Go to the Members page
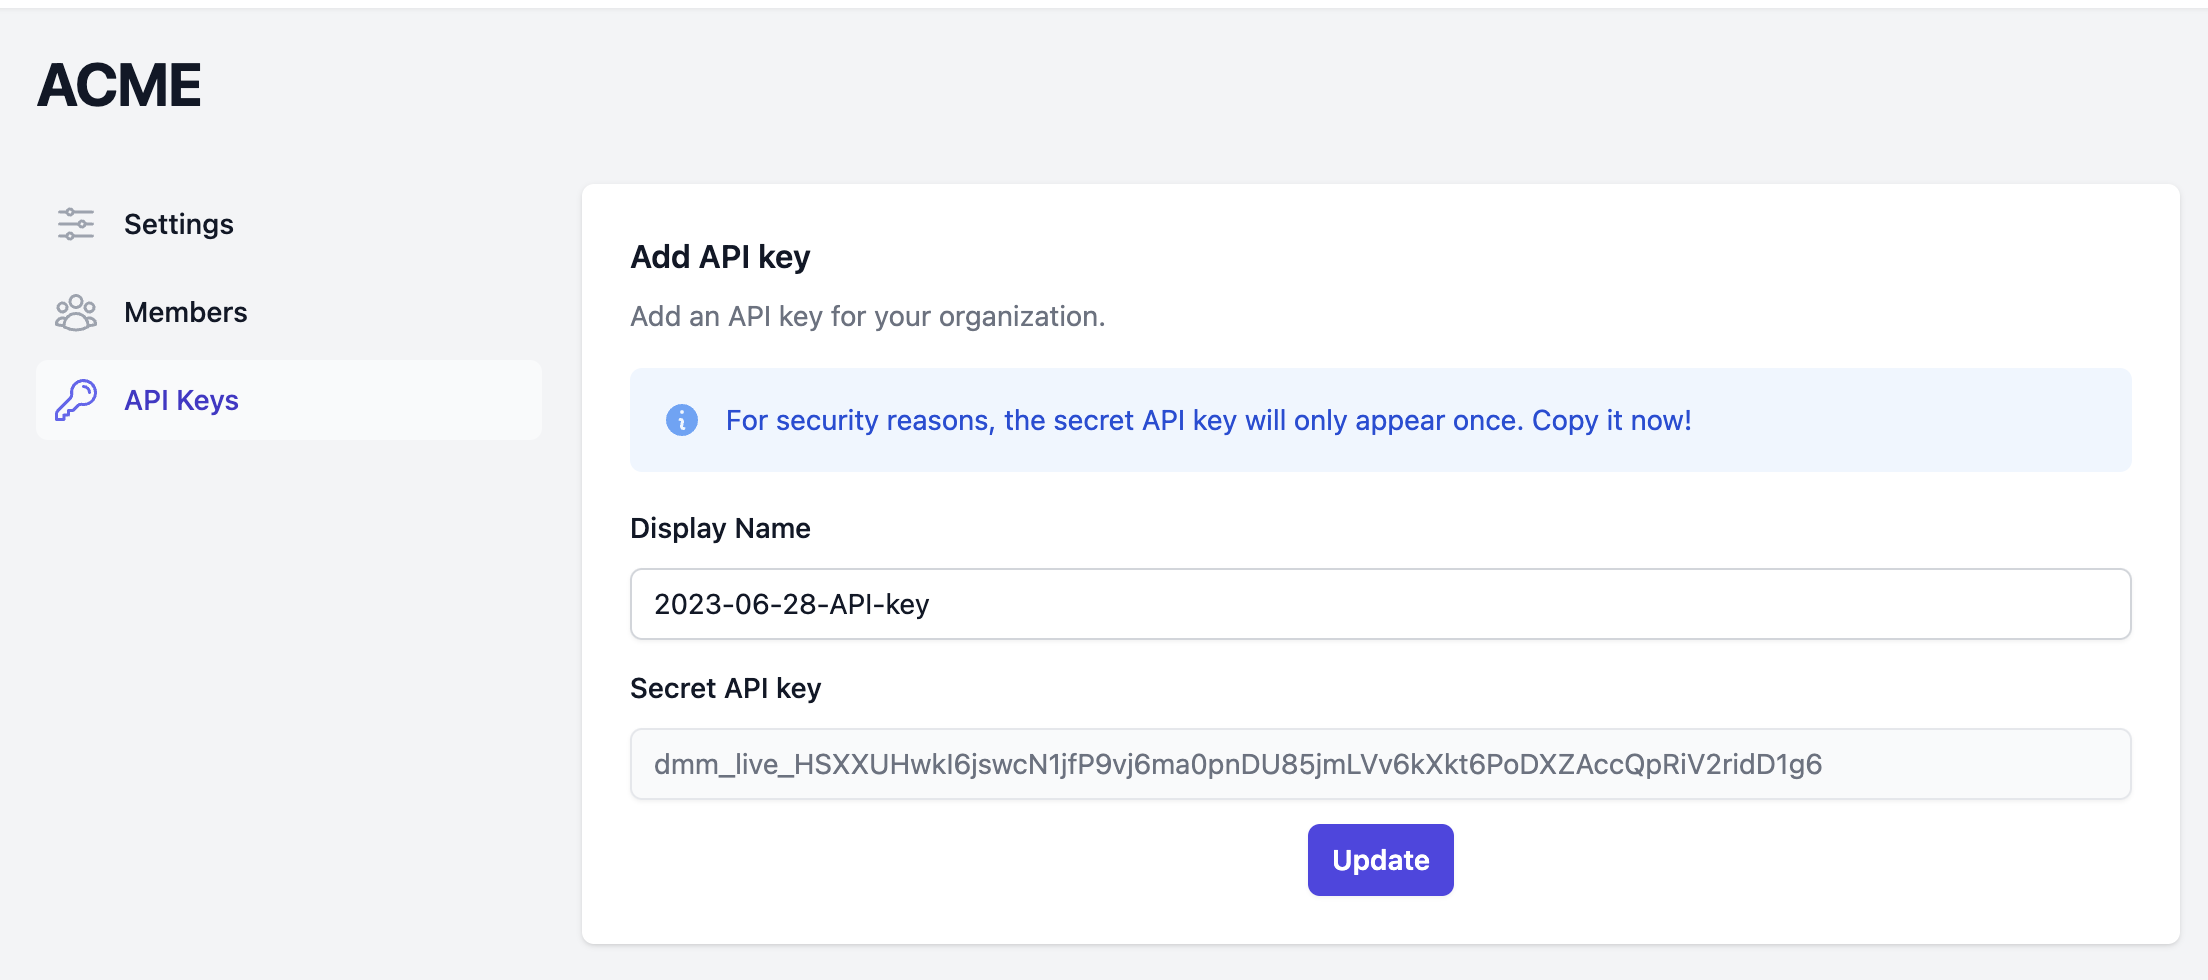This screenshot has height=980, width=2208. pos(185,312)
